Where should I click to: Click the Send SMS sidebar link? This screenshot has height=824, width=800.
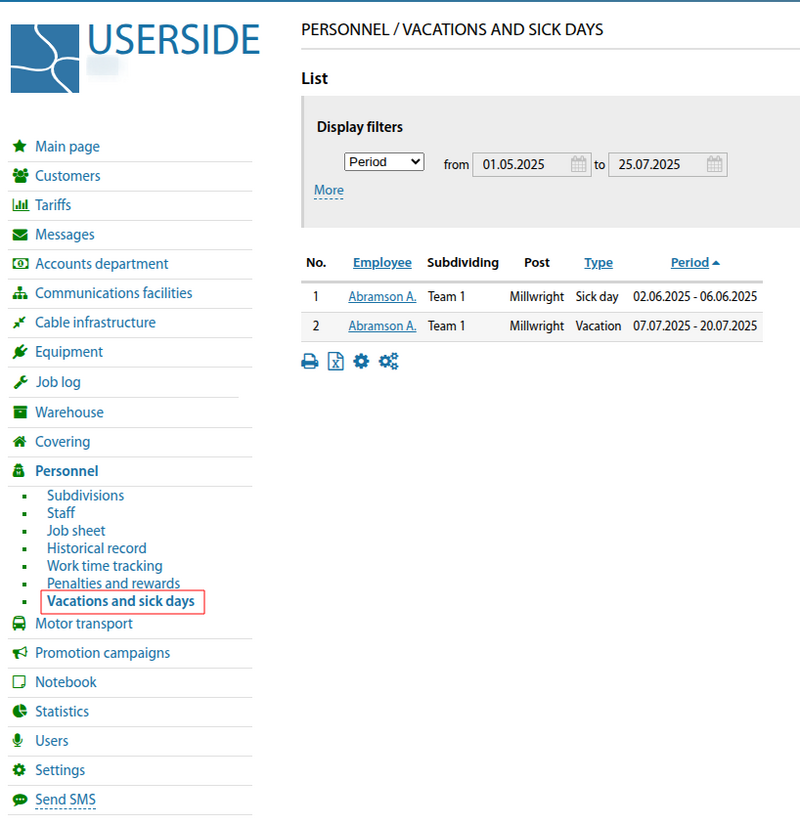pos(65,800)
